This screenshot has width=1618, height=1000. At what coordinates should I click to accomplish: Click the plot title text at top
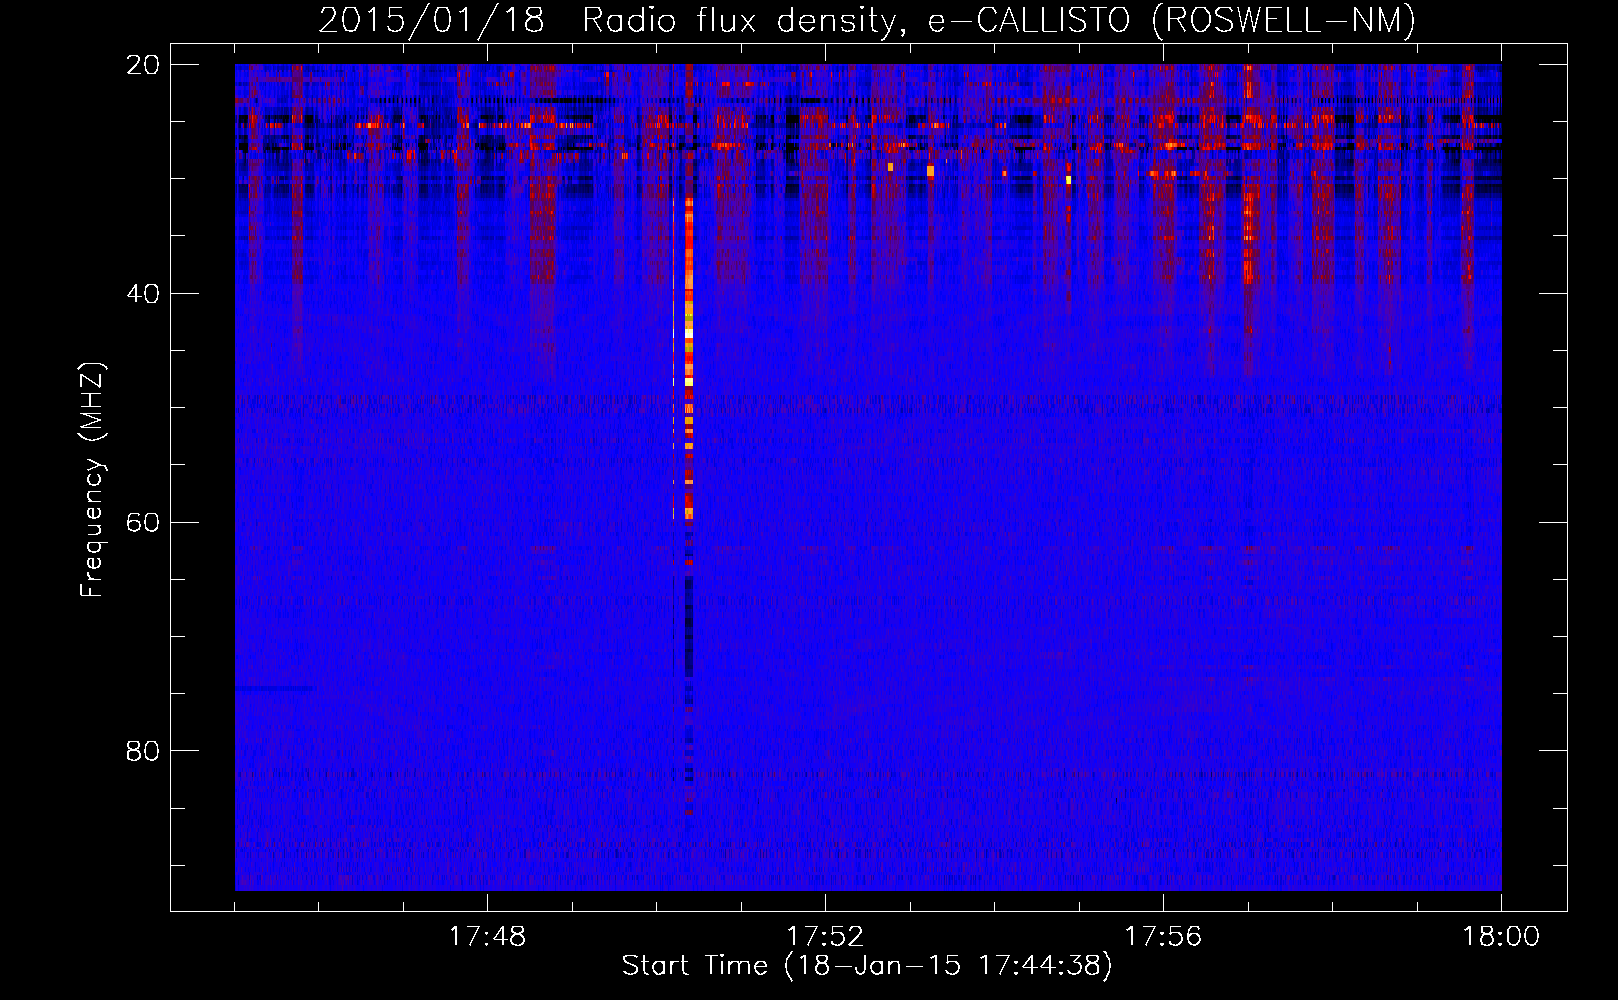866,21
